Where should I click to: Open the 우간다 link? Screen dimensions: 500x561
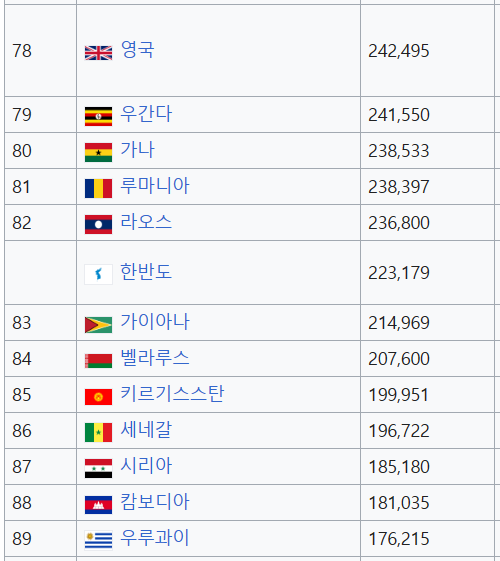[x=146, y=114]
